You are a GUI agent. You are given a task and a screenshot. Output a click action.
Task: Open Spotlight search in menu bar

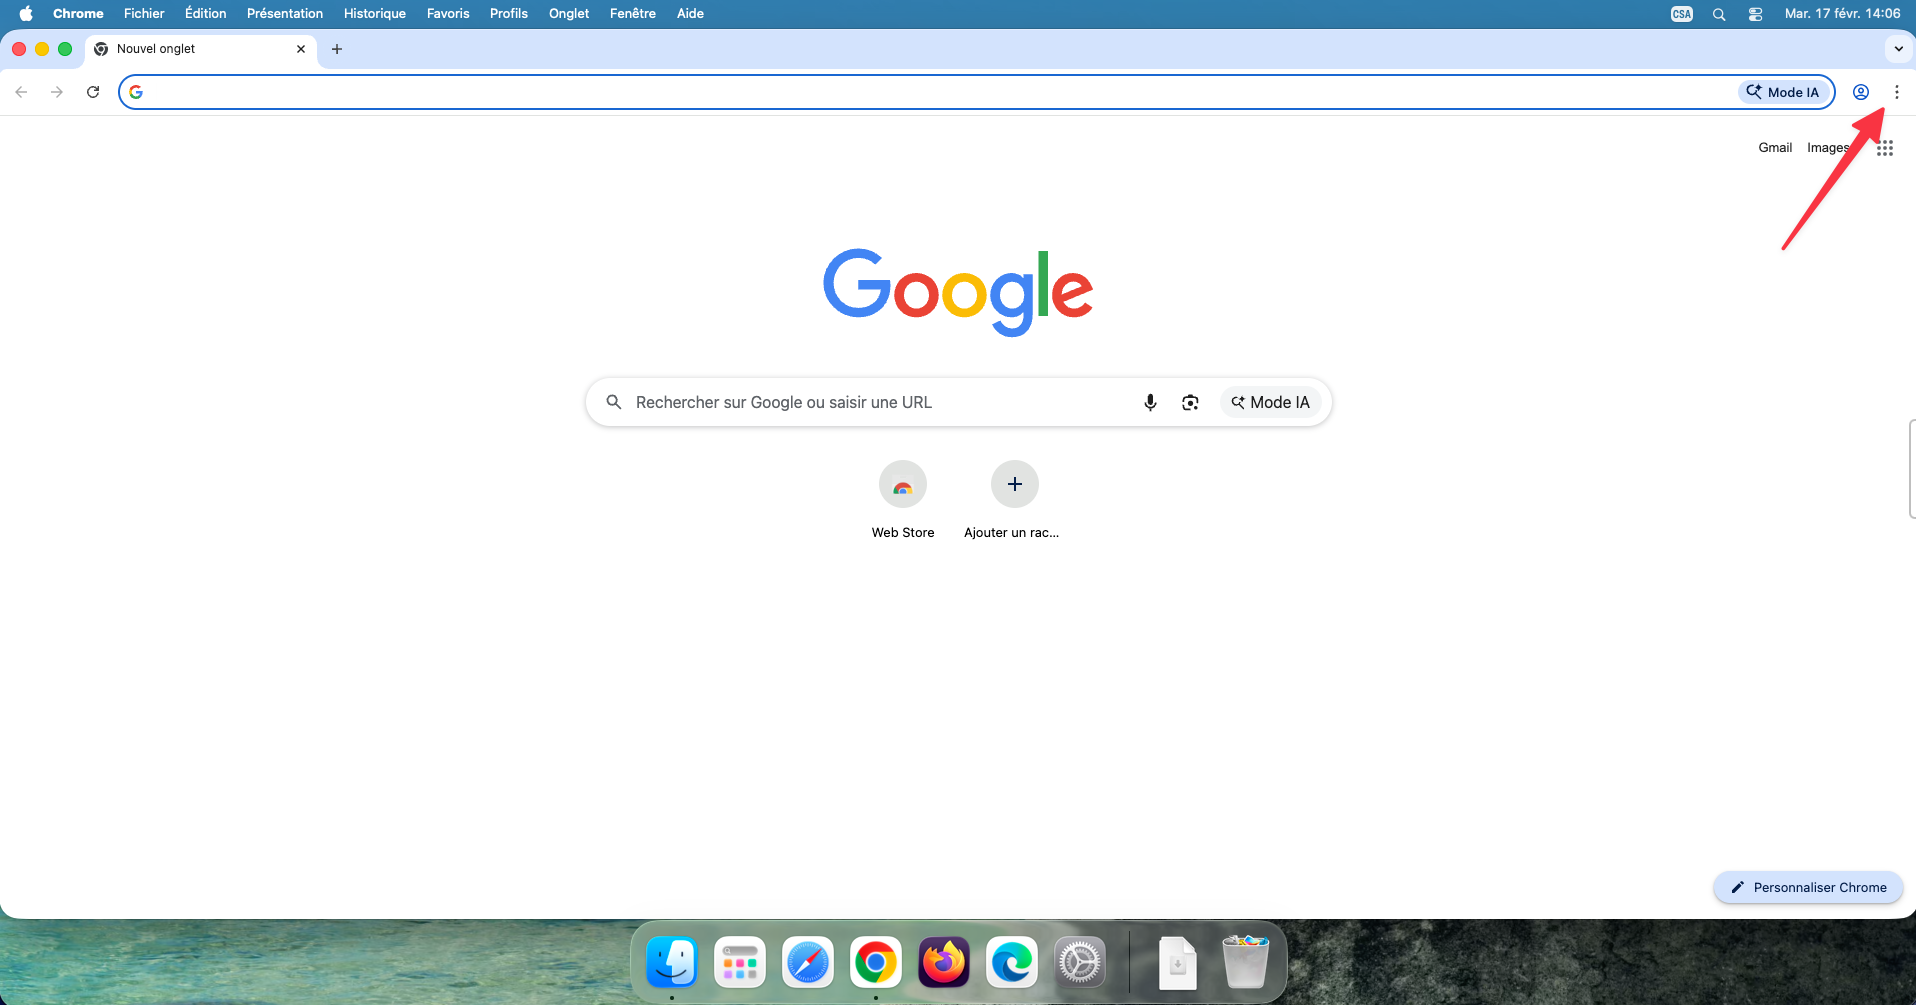pyautogui.click(x=1719, y=14)
